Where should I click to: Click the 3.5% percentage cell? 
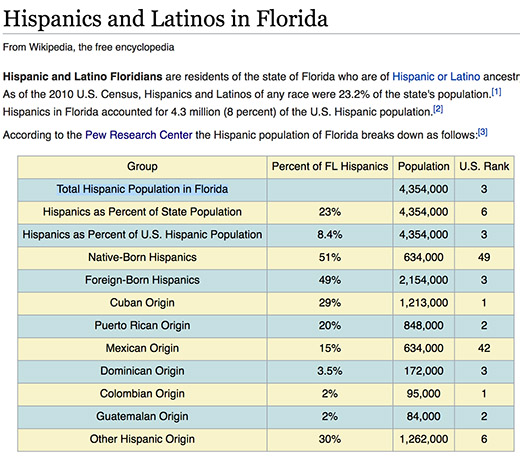330,371
